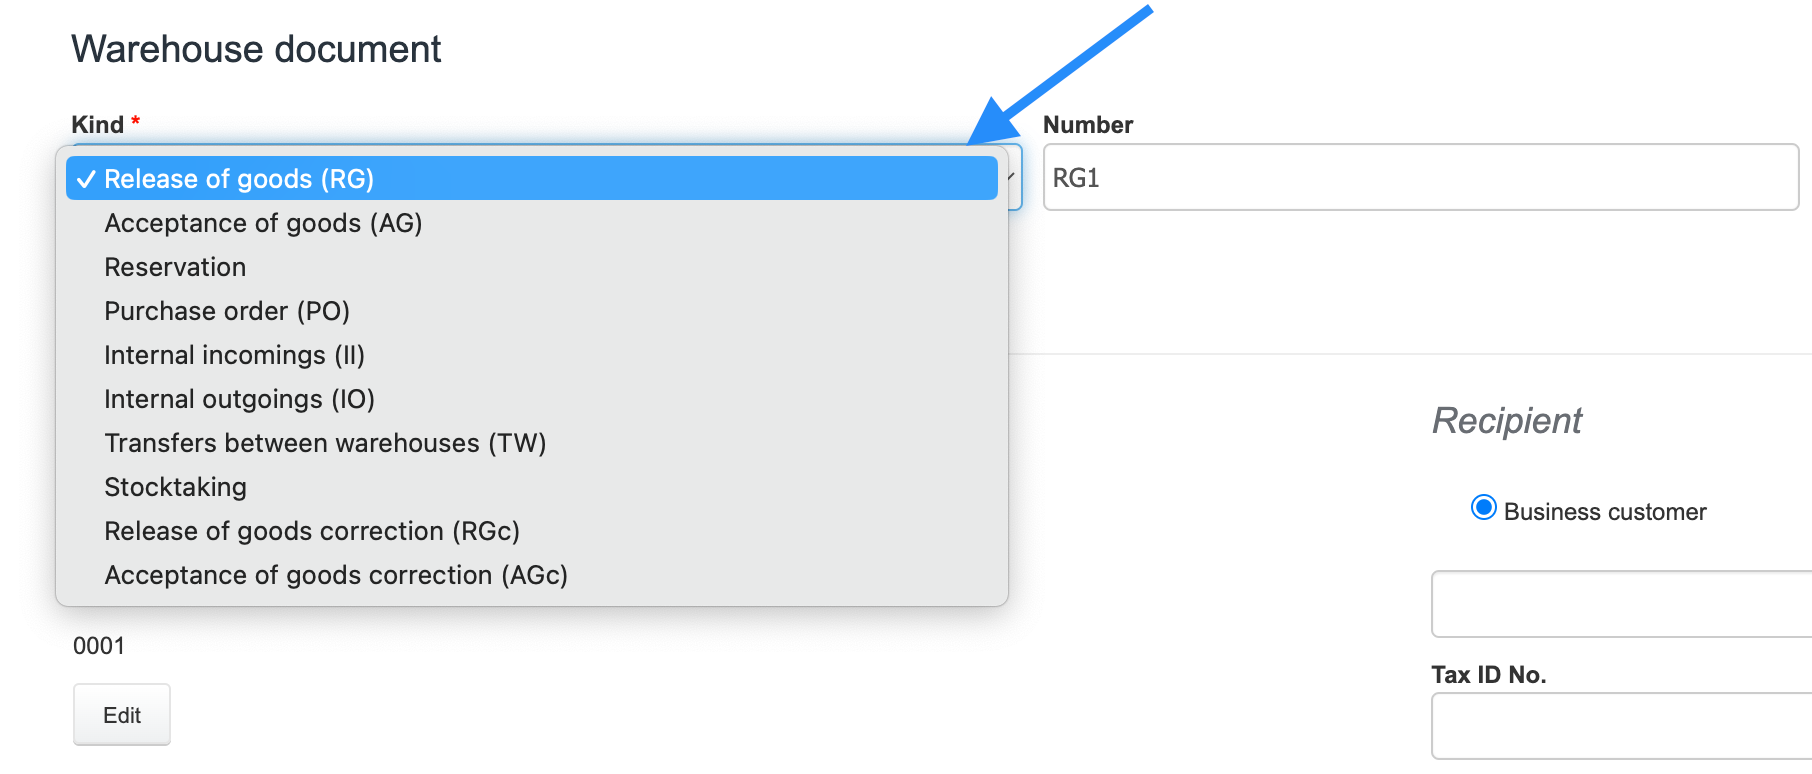Pick Purchase order (PO) document kind

(227, 311)
